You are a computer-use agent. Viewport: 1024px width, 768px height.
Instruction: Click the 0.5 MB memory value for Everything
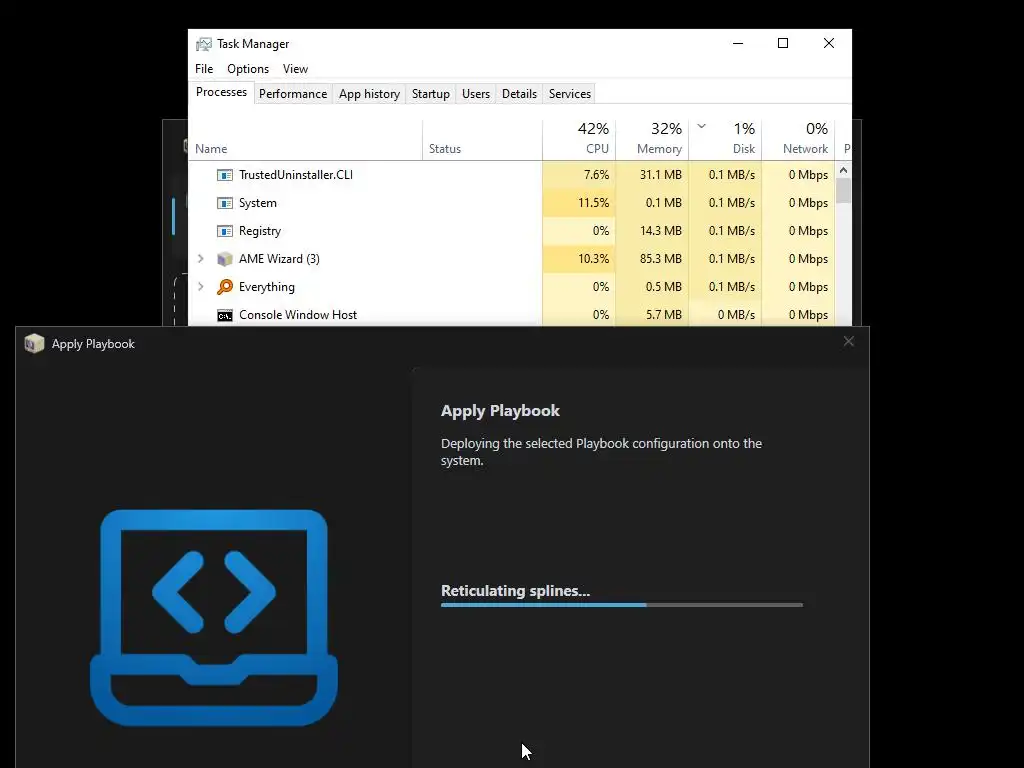[664, 287]
